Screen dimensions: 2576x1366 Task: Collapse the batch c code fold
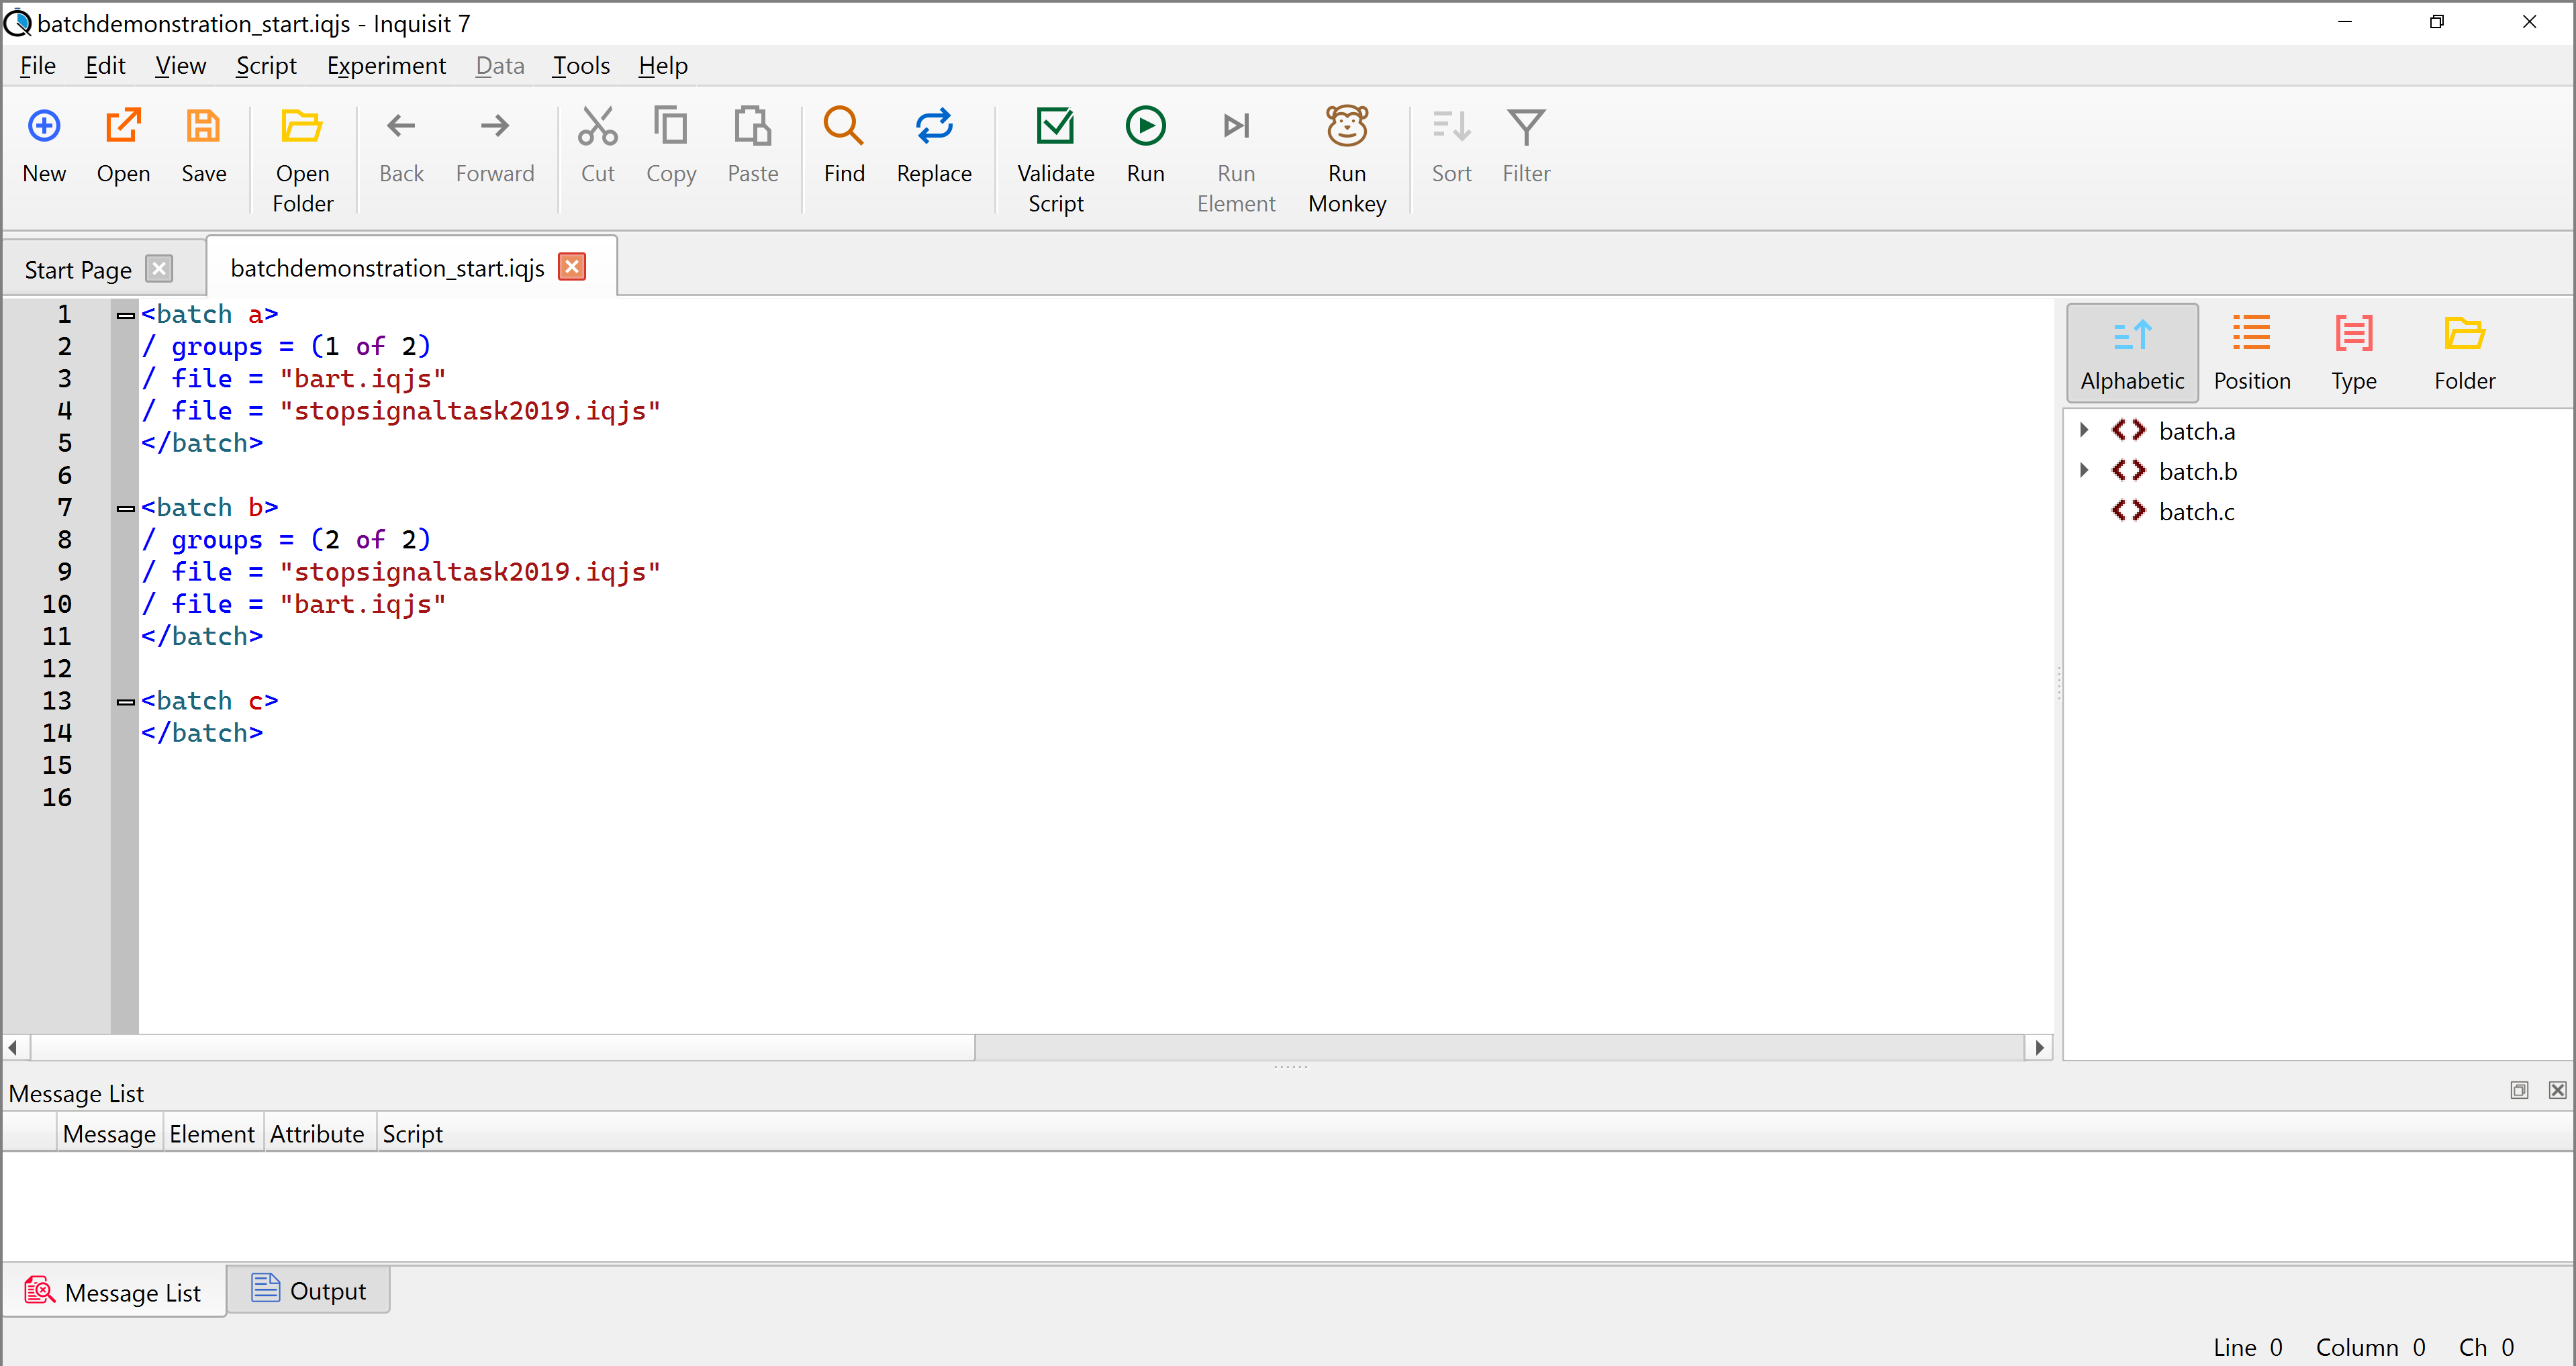point(125,702)
